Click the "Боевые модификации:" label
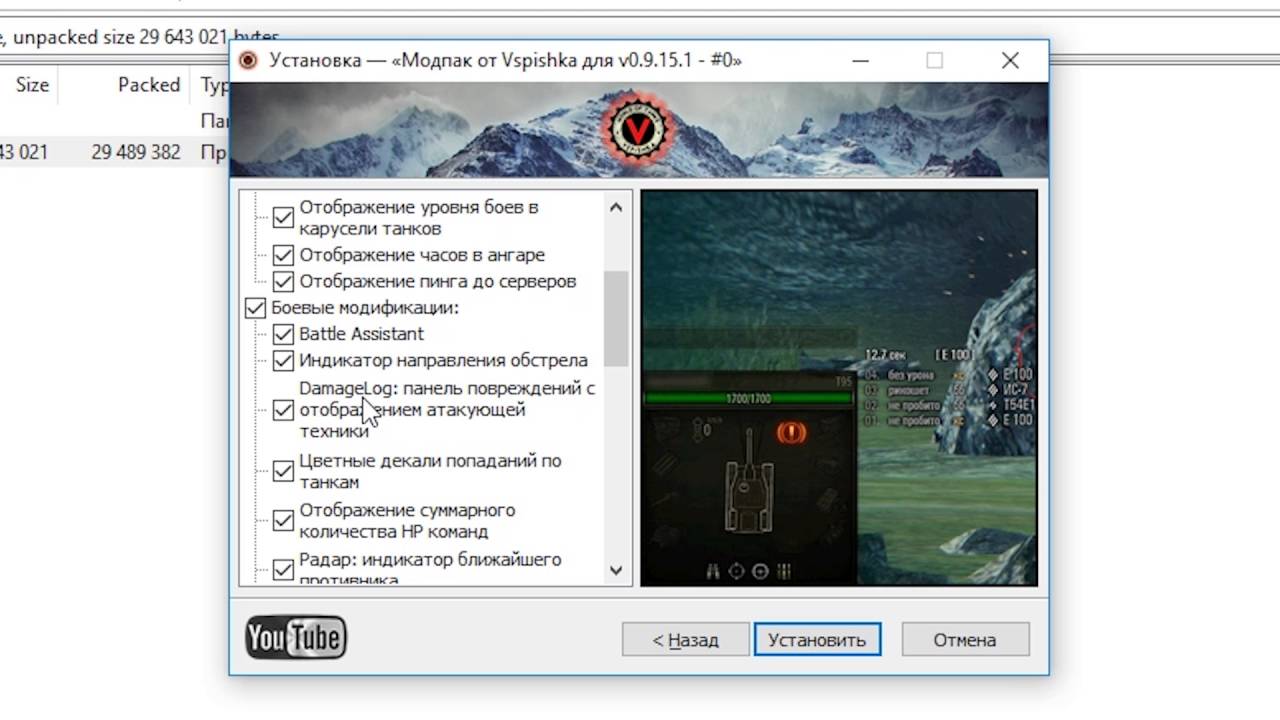The height and width of the screenshot is (720, 1280). 365,308
